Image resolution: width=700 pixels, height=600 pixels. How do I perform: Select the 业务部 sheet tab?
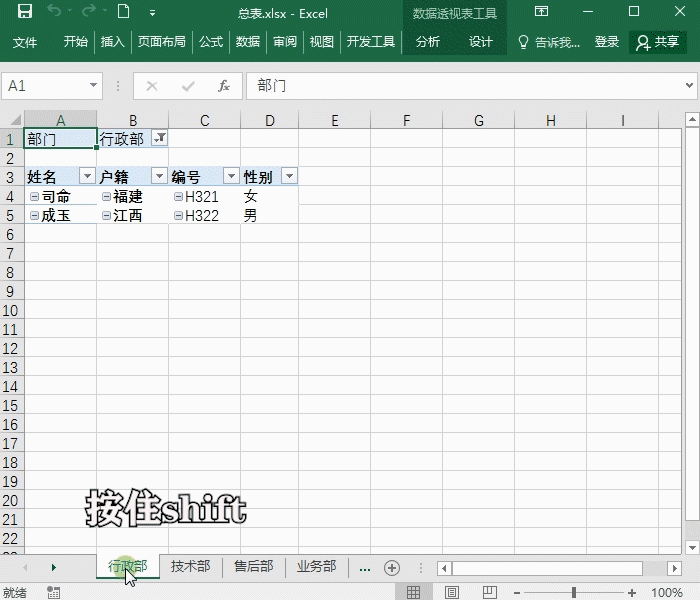tap(317, 567)
